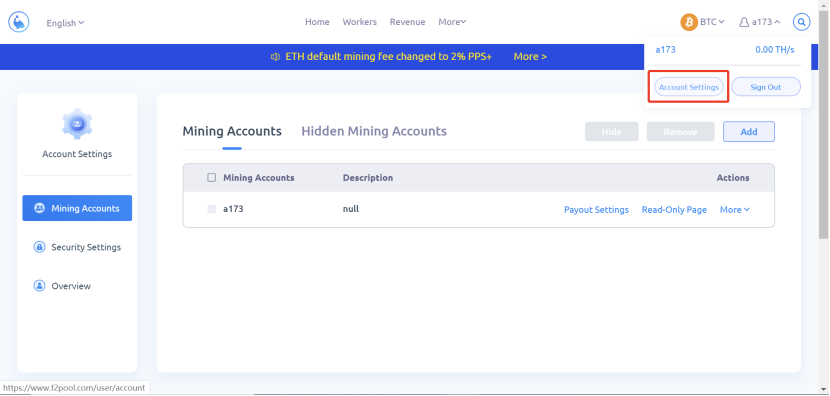Image resolution: width=830 pixels, height=396 pixels.
Task: Toggle the checkbox for account a173
Action: (x=212, y=209)
